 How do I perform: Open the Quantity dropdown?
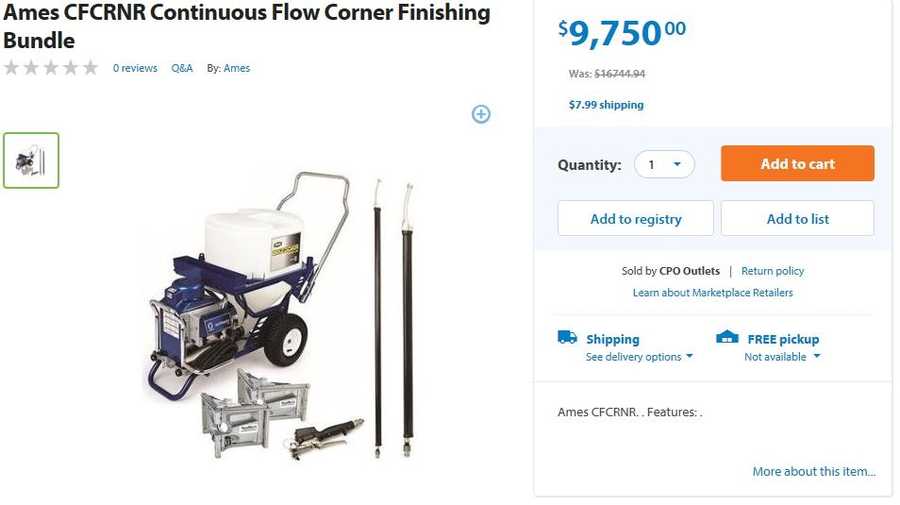664,164
